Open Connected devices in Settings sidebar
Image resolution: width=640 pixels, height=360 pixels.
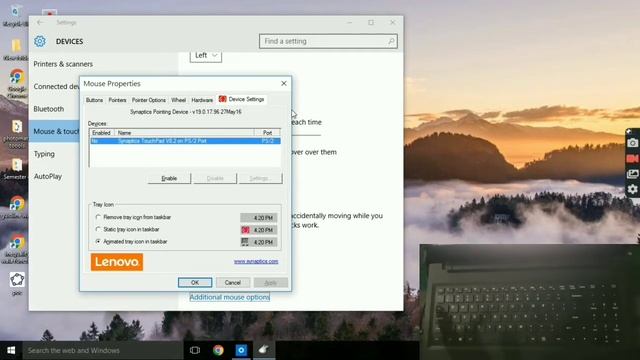(x=55, y=87)
